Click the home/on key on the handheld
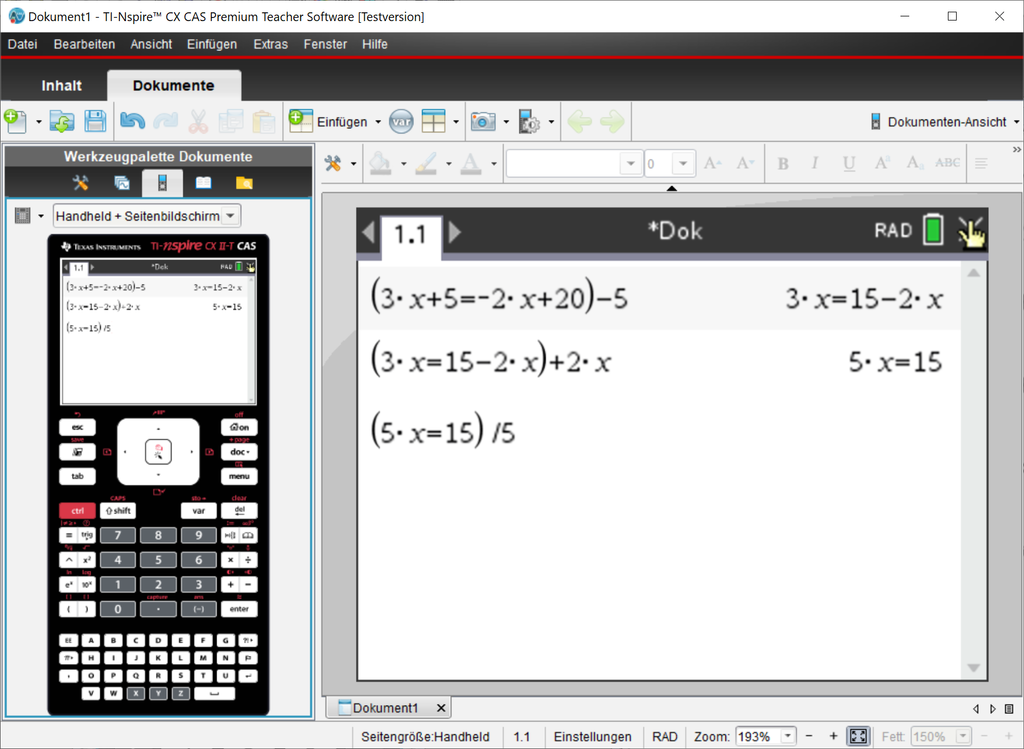This screenshot has height=749, width=1024. point(239,427)
